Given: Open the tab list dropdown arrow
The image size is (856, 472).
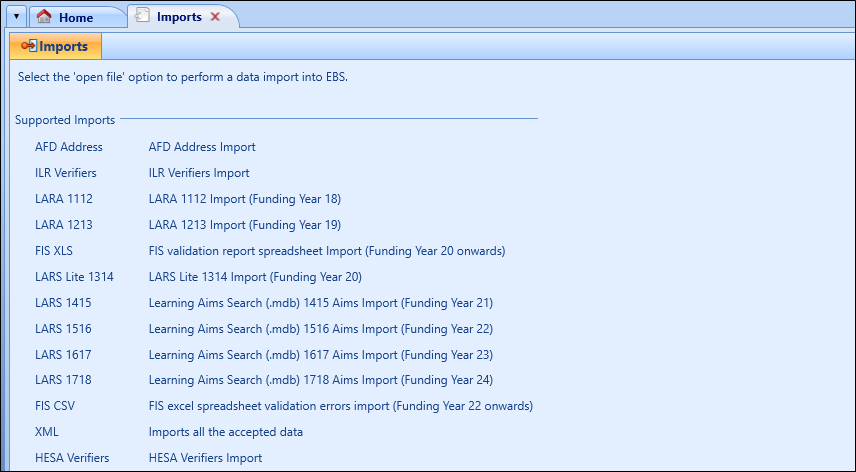Looking at the screenshot, I should [16, 16].
